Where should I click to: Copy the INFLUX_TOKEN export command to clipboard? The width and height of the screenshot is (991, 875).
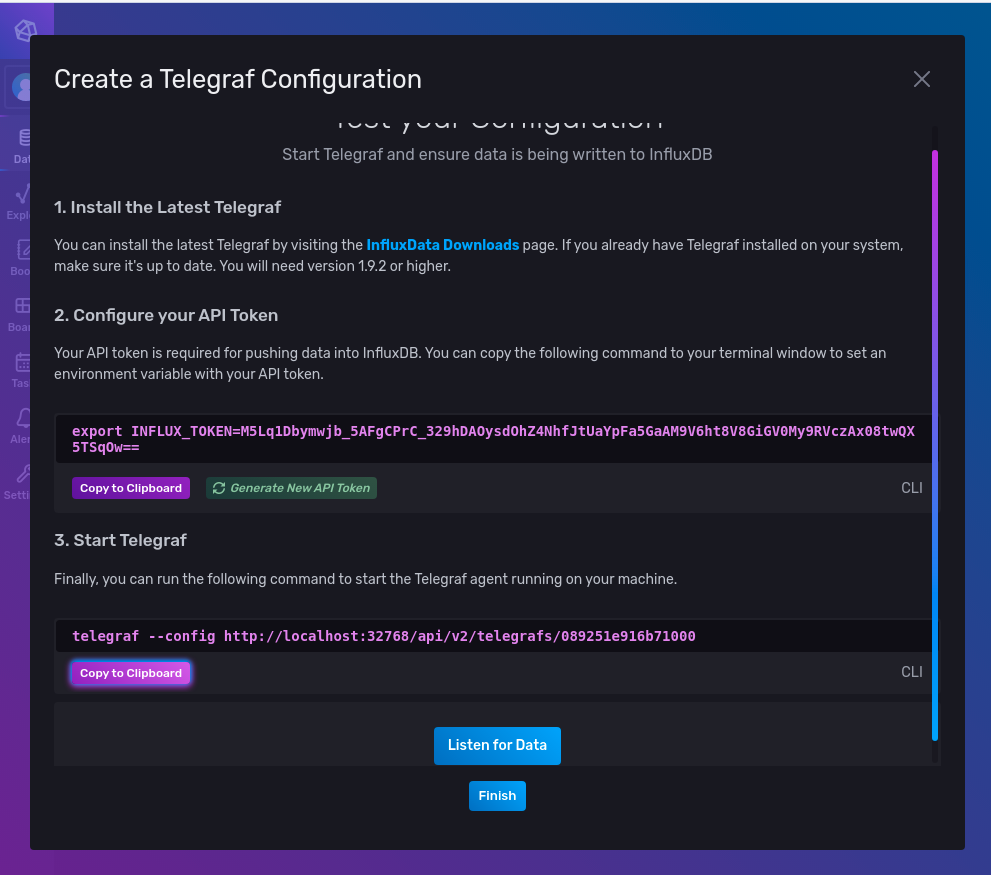click(131, 488)
